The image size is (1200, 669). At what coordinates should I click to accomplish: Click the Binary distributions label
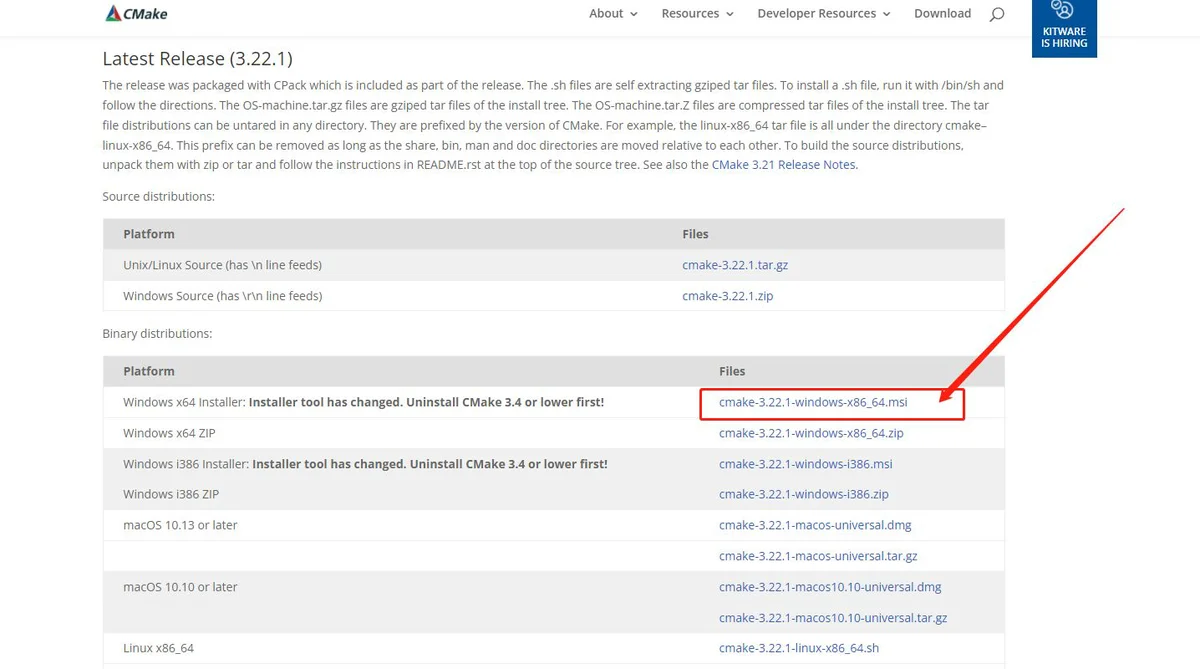tap(157, 333)
